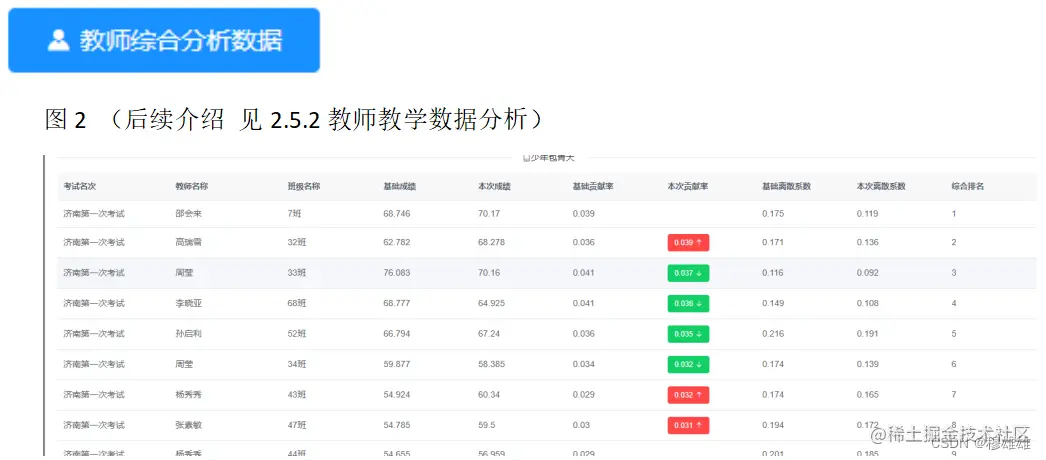The height and width of the screenshot is (460, 1046).
Task: Click the 0.191 current dispersion value
Action: click(868, 334)
